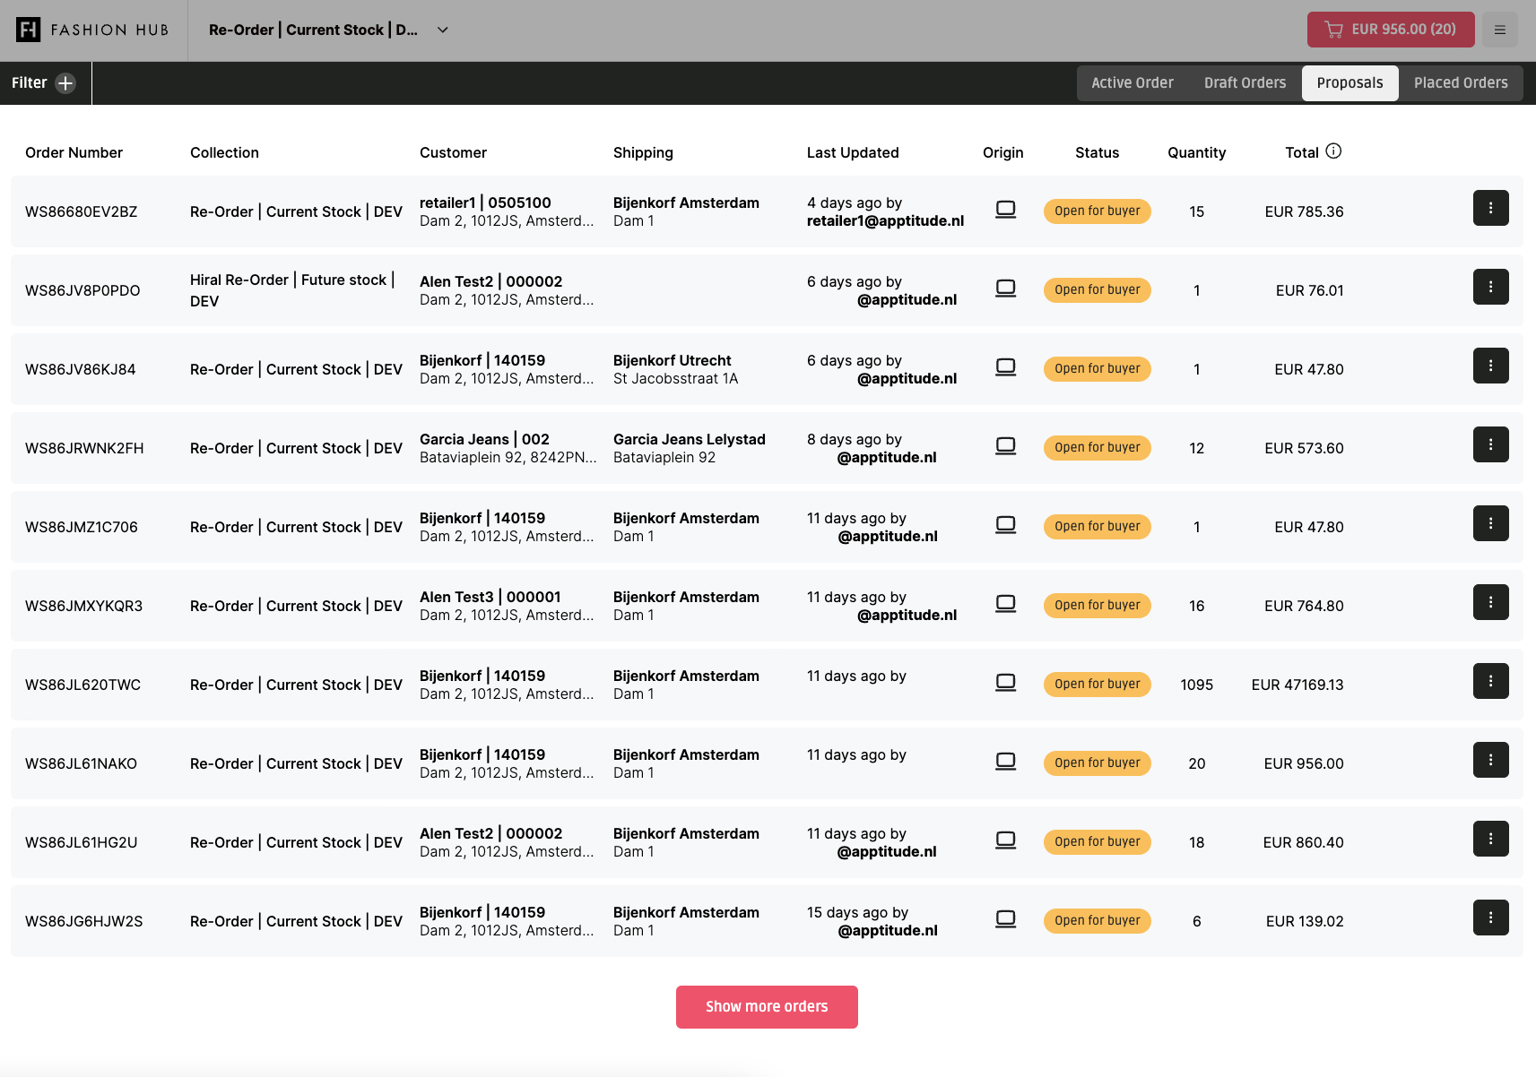Switch to the Placed Orders tab
The image size is (1536, 1077).
coord(1459,83)
